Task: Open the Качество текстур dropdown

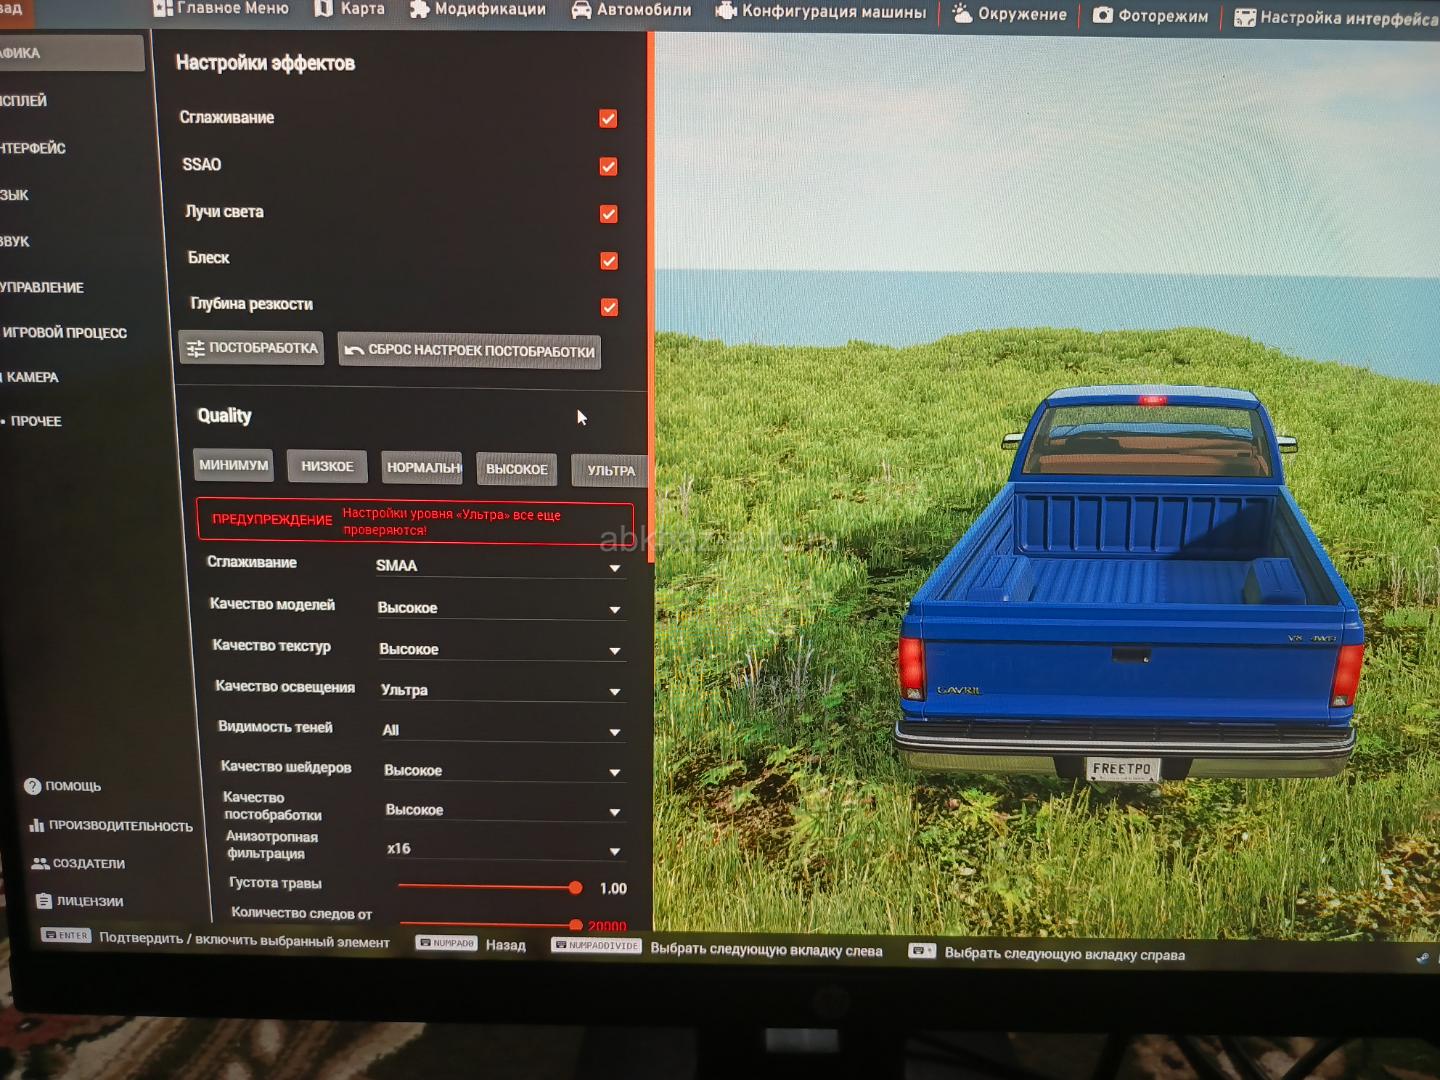Action: click(x=501, y=650)
